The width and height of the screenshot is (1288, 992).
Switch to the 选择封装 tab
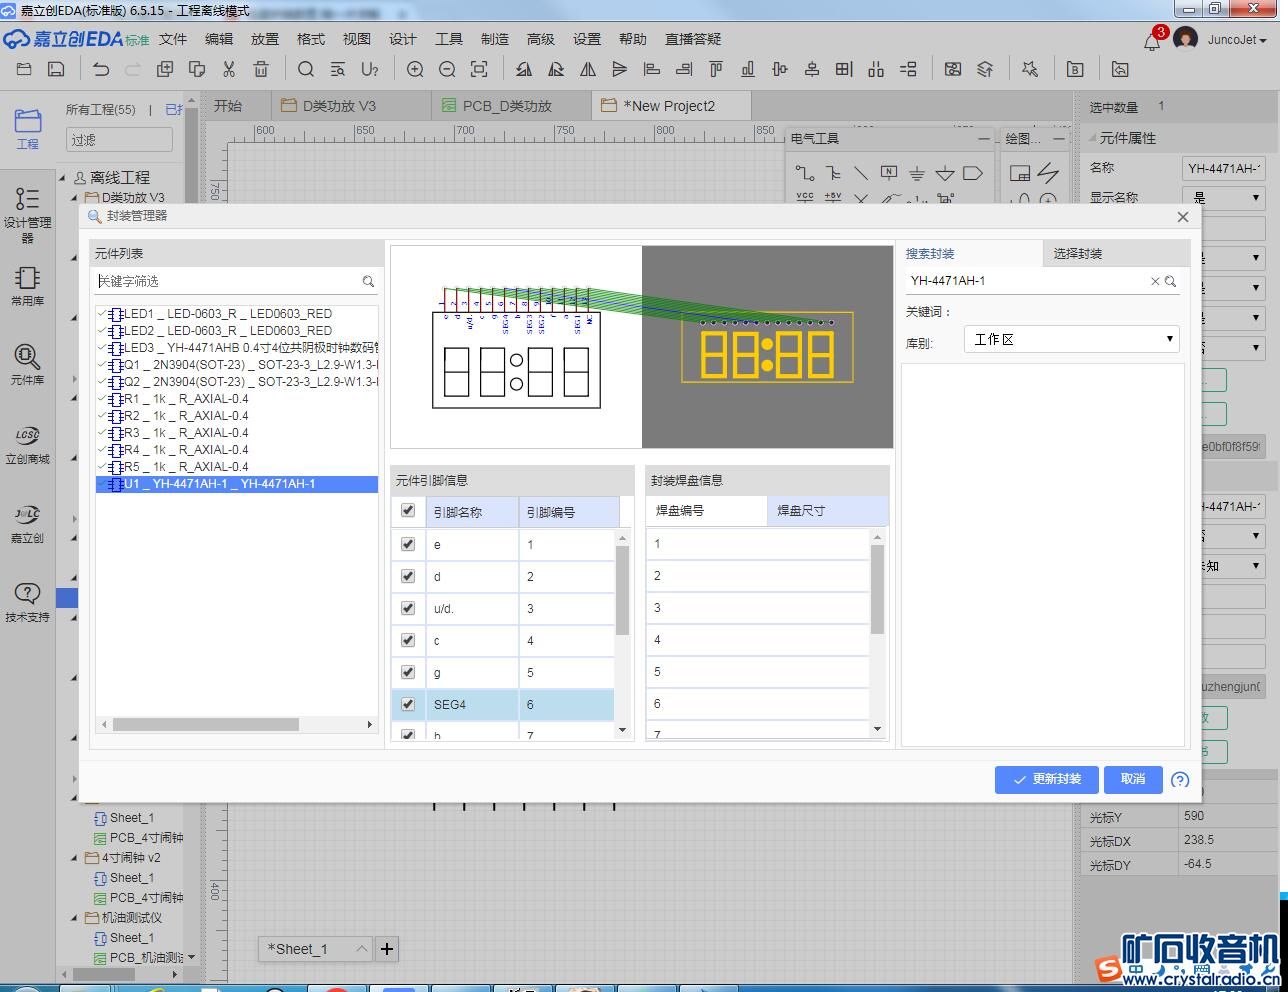(x=1078, y=254)
